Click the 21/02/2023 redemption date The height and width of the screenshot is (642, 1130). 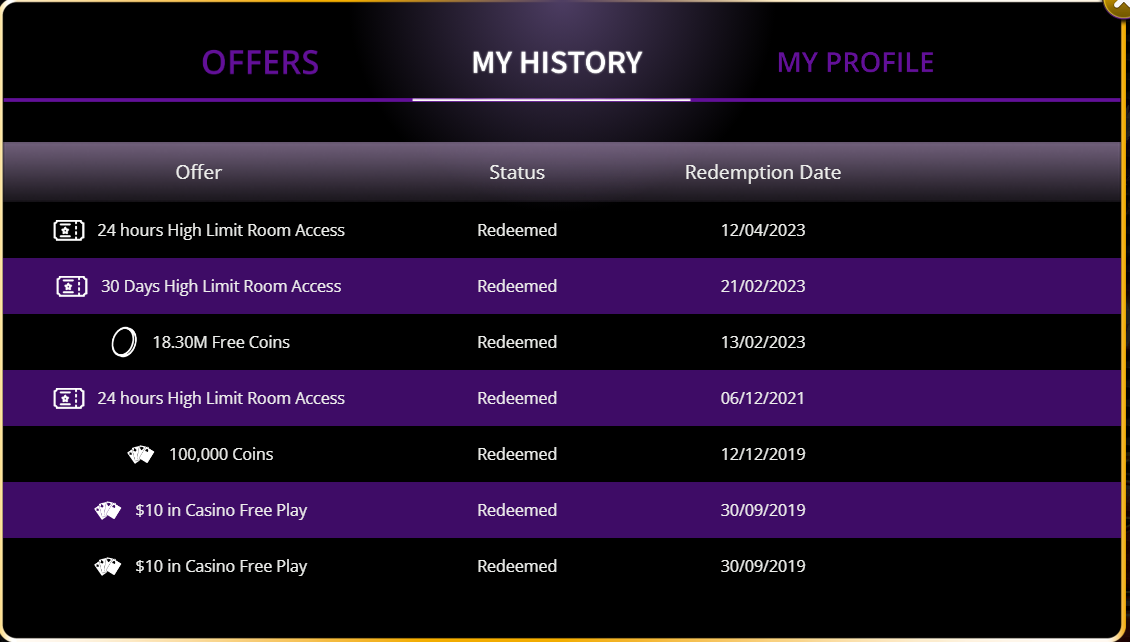(x=763, y=287)
